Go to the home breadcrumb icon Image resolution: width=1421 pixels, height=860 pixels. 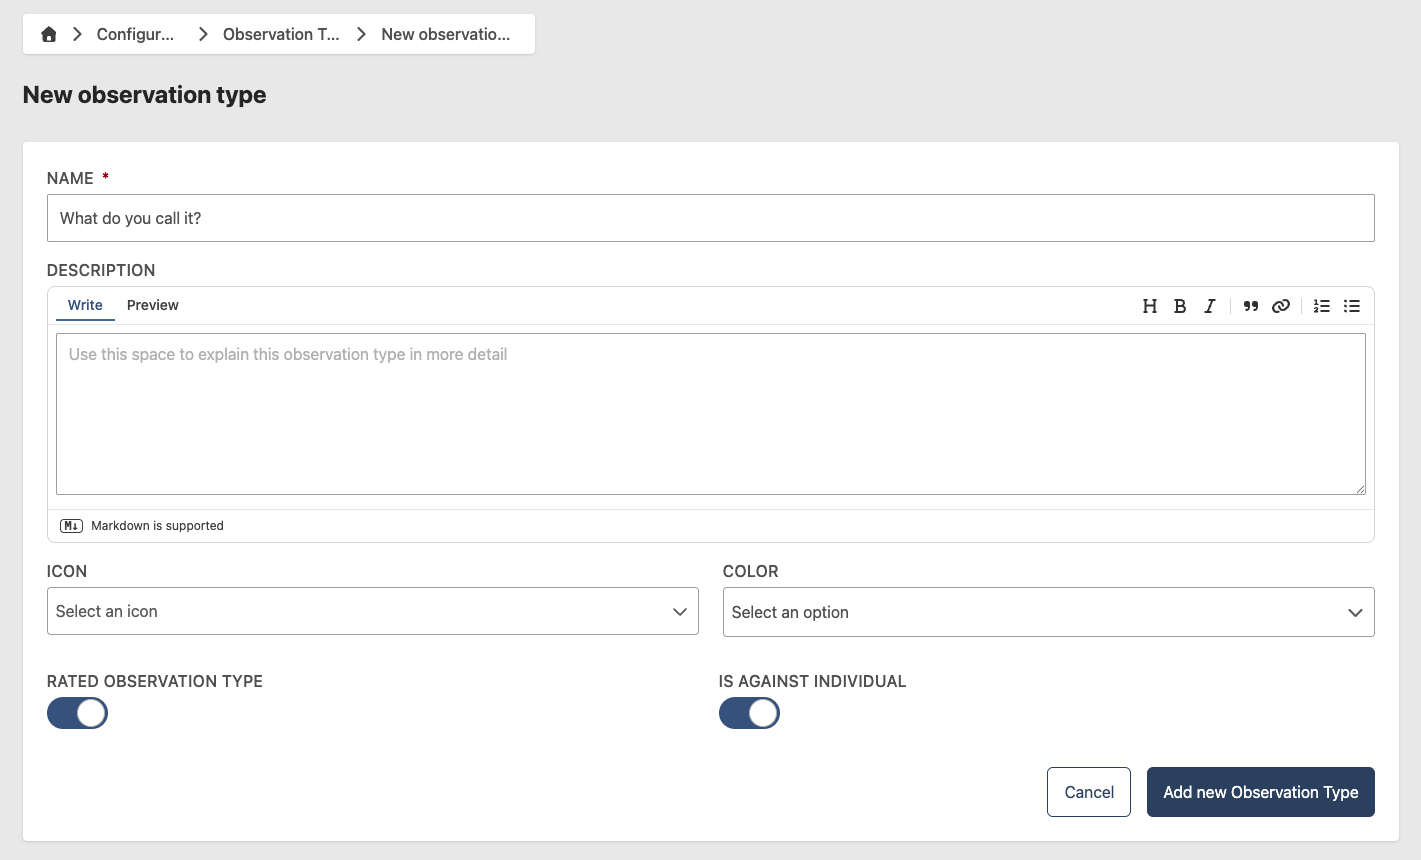click(x=48, y=34)
